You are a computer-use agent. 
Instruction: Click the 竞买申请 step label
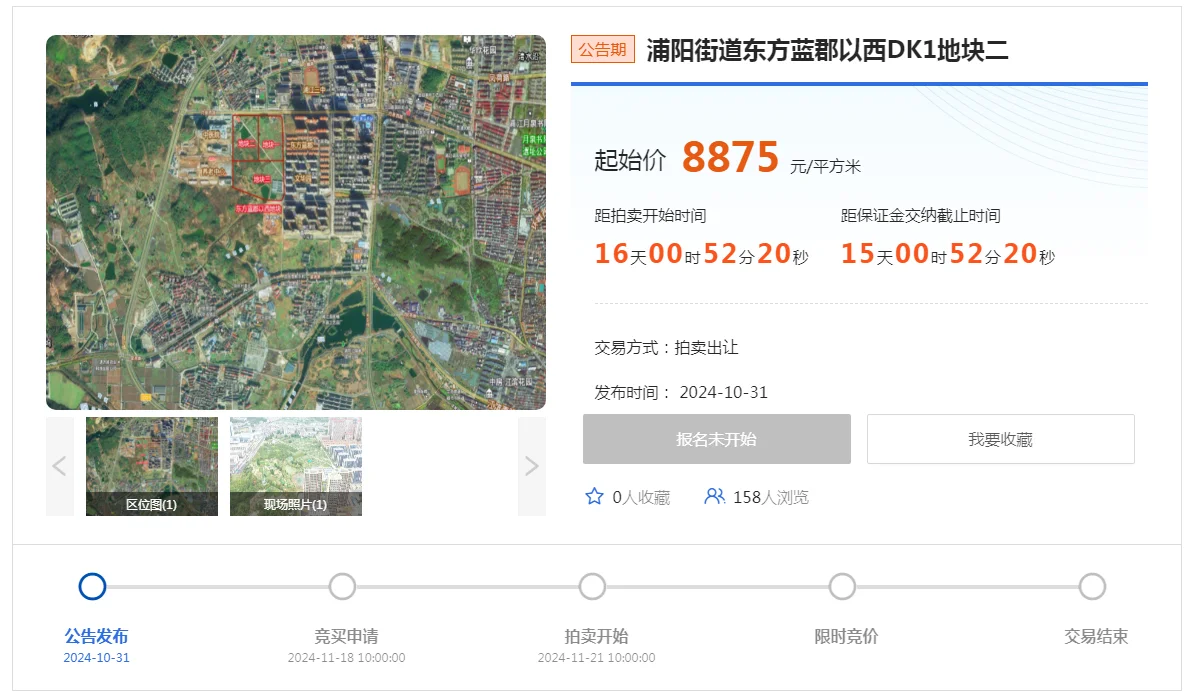pyautogui.click(x=347, y=636)
